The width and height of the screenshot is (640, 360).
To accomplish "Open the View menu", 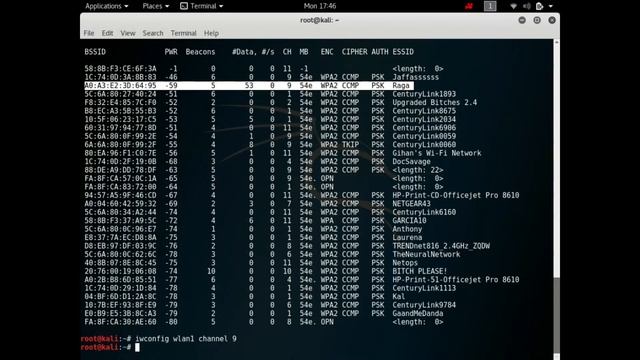I will (128, 33).
